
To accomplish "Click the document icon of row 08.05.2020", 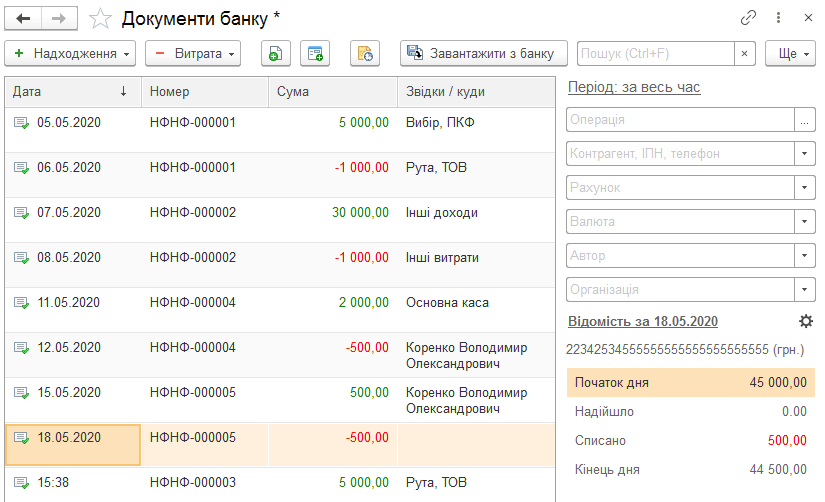I will (x=22, y=258).
